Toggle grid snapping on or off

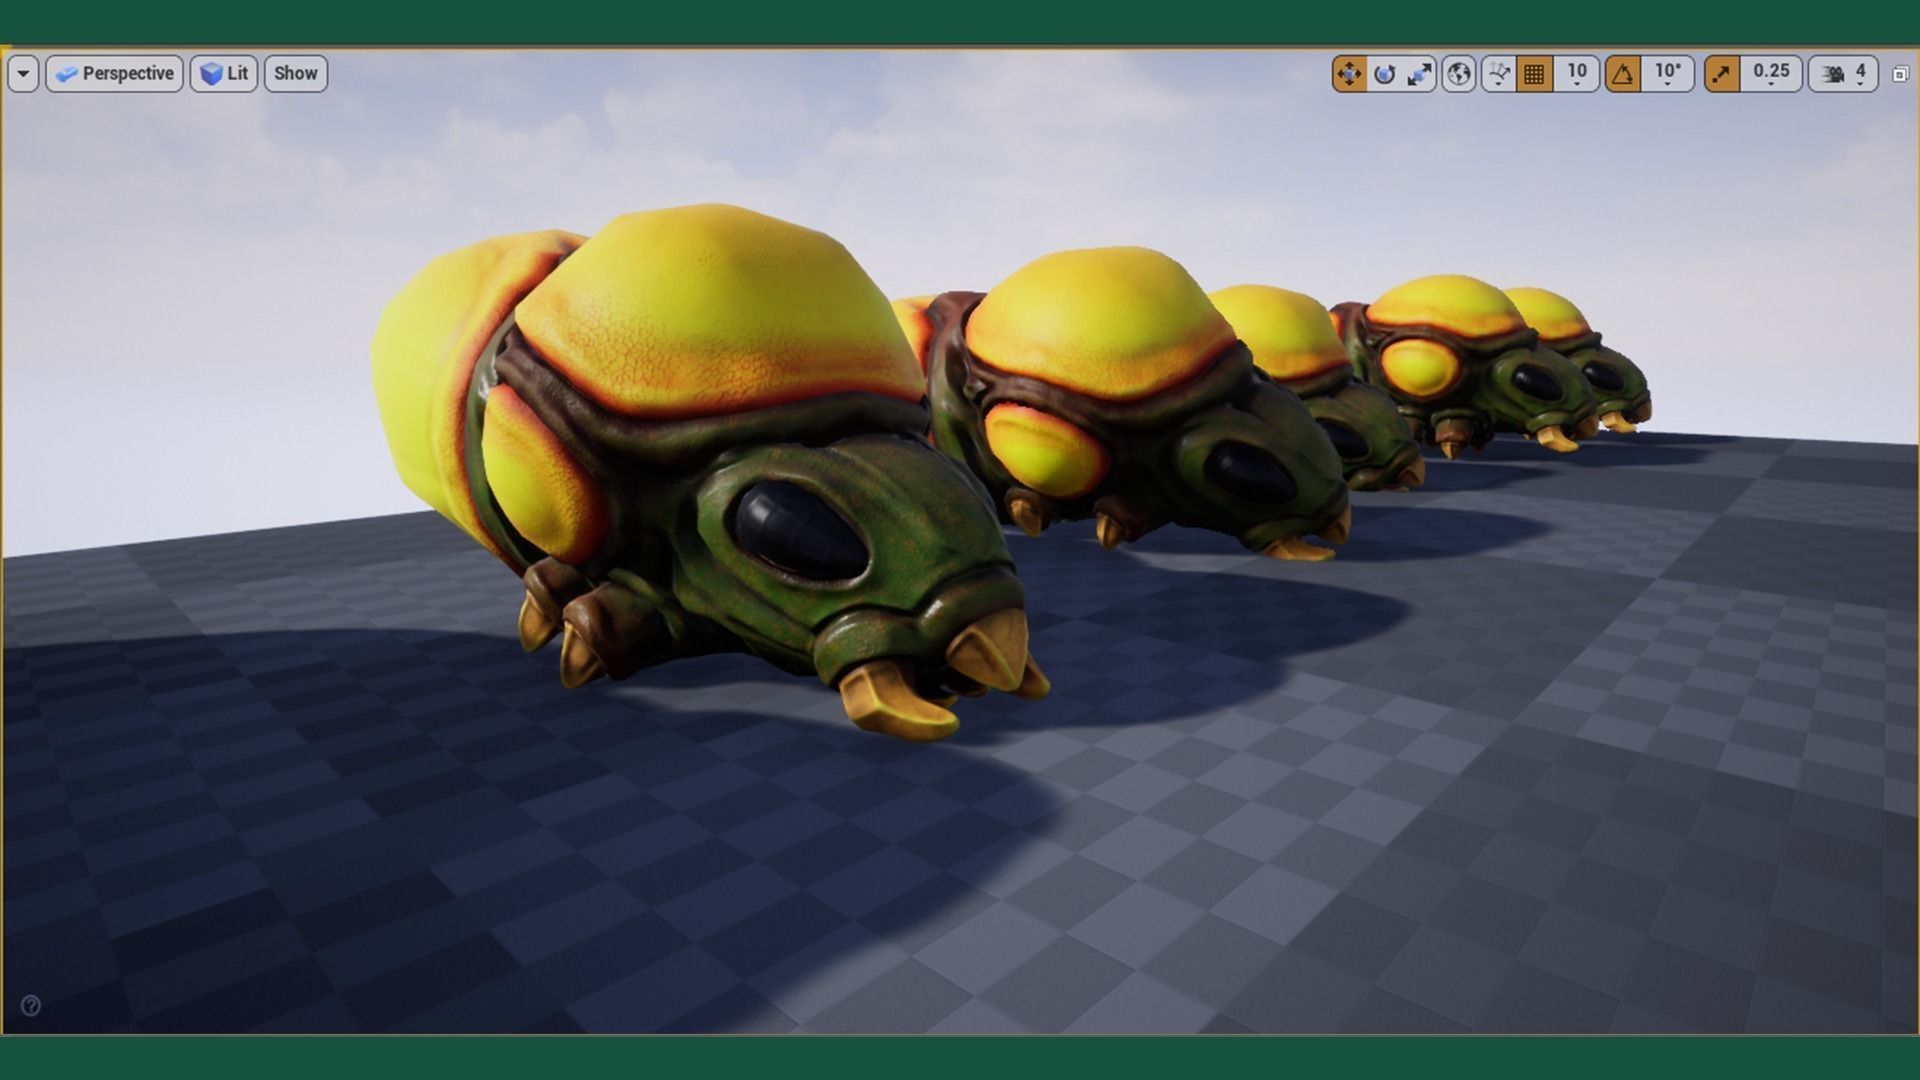click(x=1533, y=73)
